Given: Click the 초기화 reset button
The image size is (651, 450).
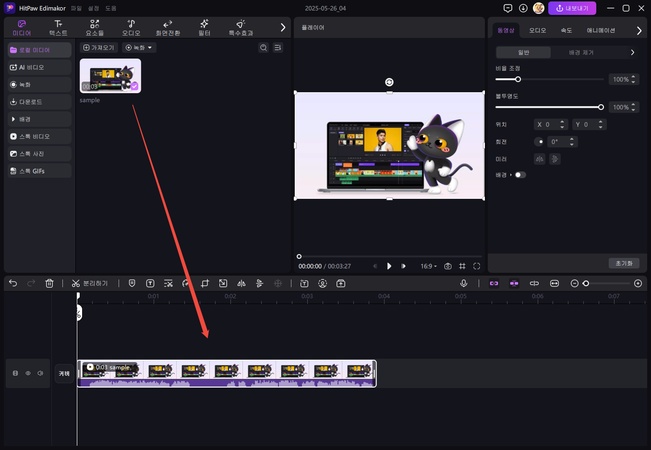Looking at the screenshot, I should click(622, 262).
